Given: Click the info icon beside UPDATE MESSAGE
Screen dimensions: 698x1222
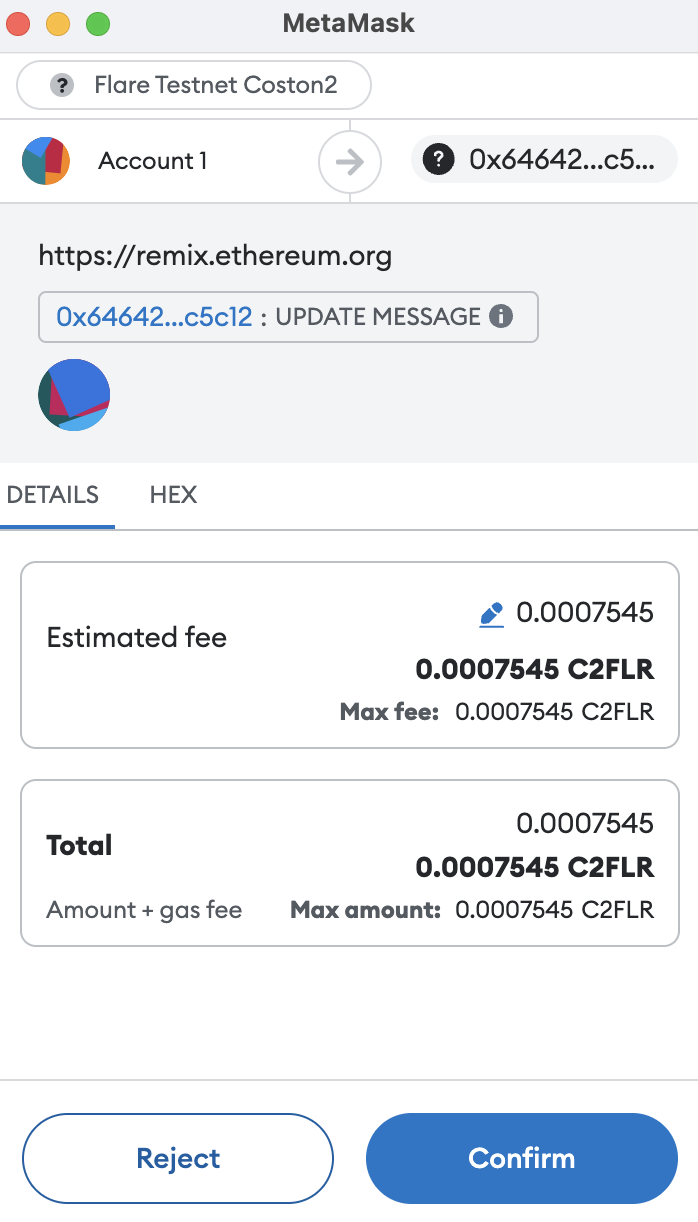Looking at the screenshot, I should [x=501, y=317].
